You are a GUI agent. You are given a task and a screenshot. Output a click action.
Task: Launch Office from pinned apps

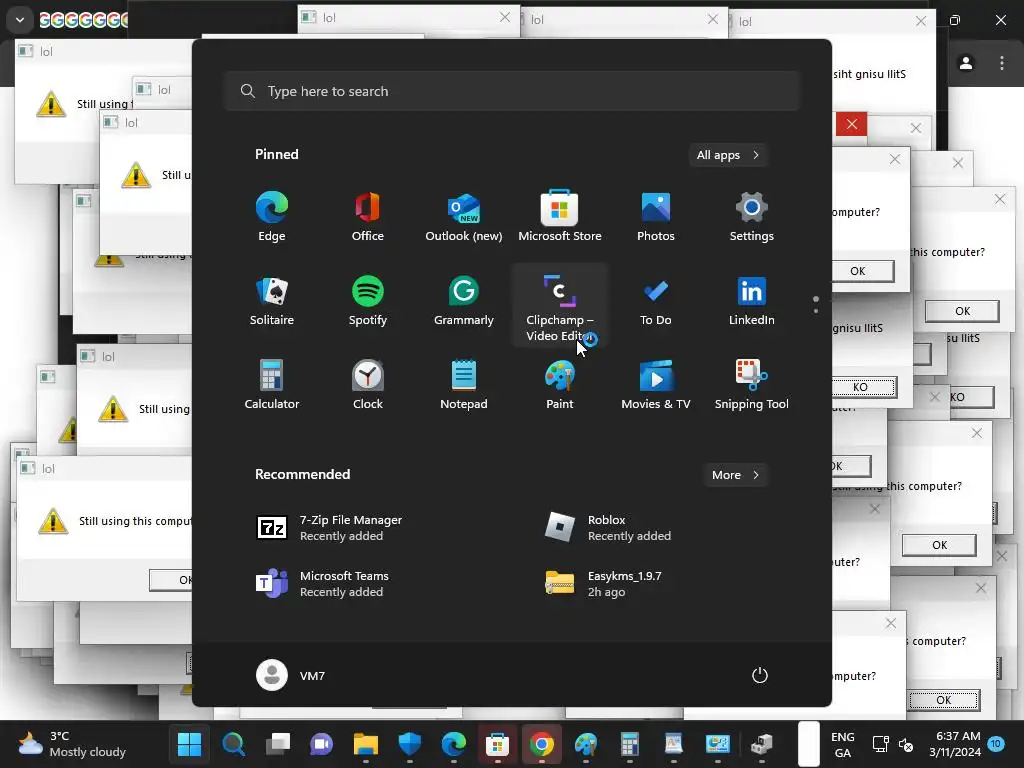tap(368, 217)
